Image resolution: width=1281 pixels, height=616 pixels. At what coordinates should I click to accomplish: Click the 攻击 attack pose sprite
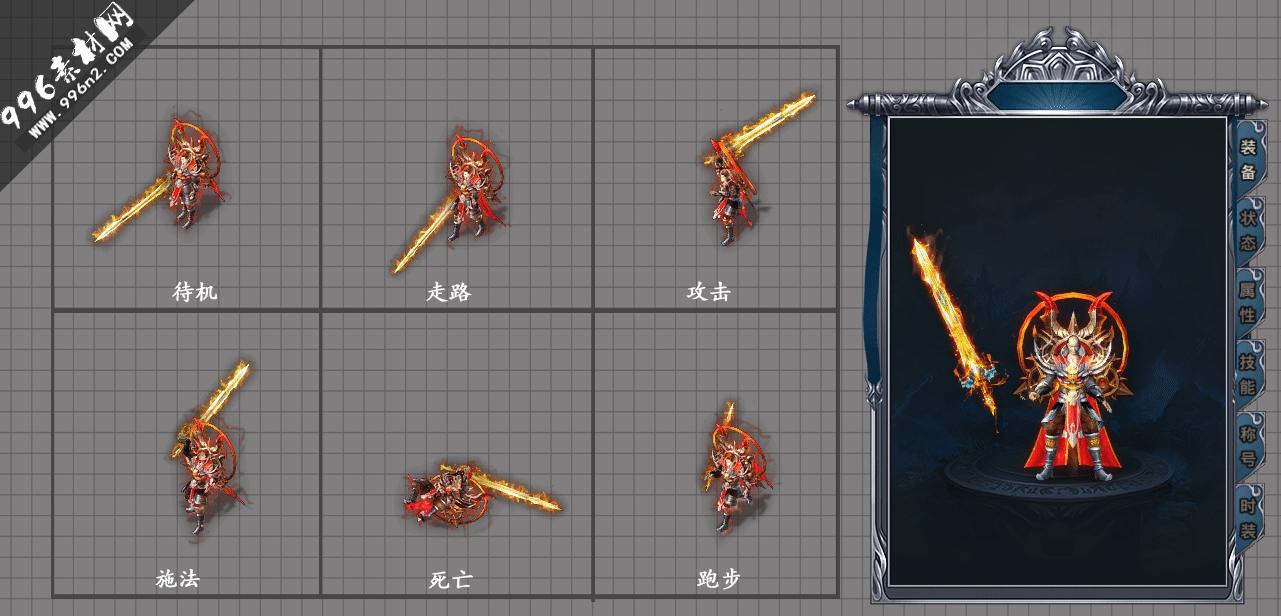click(758, 167)
